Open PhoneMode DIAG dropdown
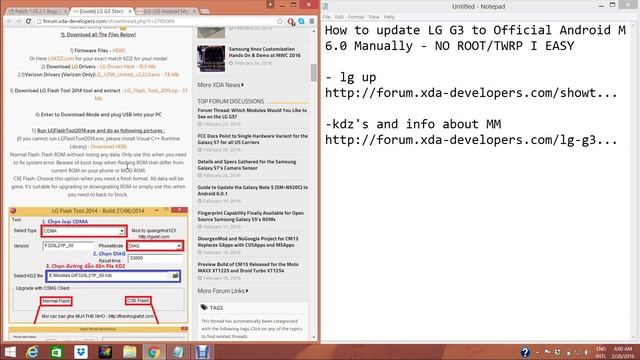The image size is (640, 360). click(155, 246)
